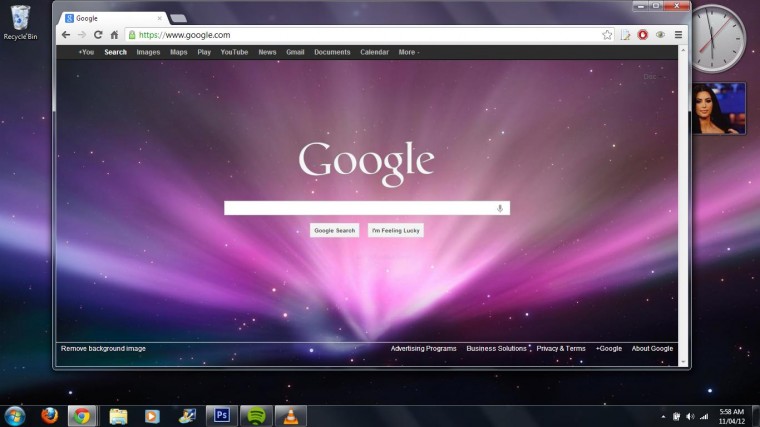760x427 pixels.
Task: Open the Chrome menu hamburger icon
Action: [x=678, y=35]
